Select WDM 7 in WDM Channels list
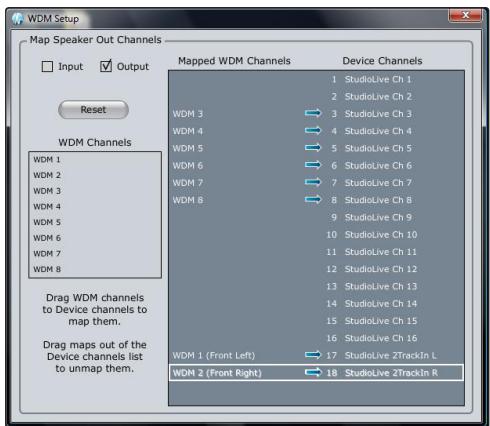Viewport: 490px width, 426px height. (95, 254)
